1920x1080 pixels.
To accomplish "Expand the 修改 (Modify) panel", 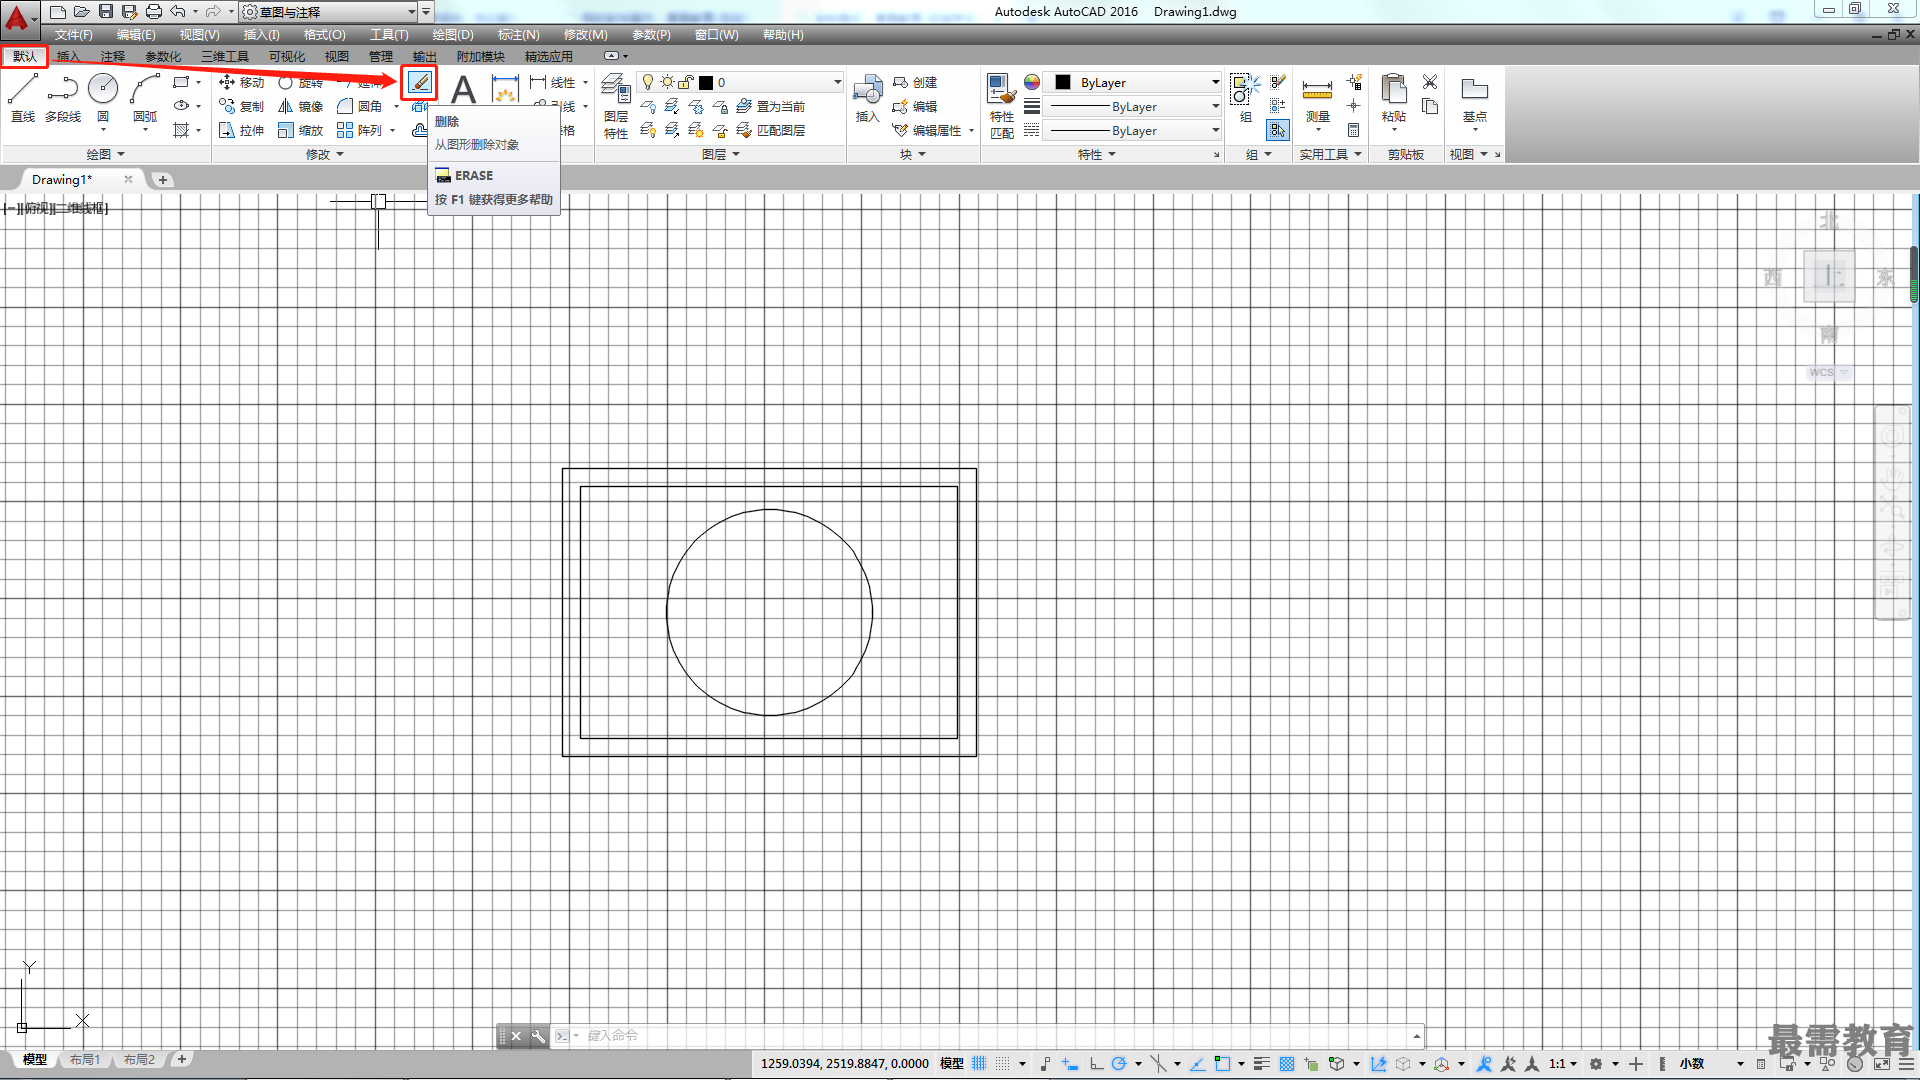I will click(324, 154).
